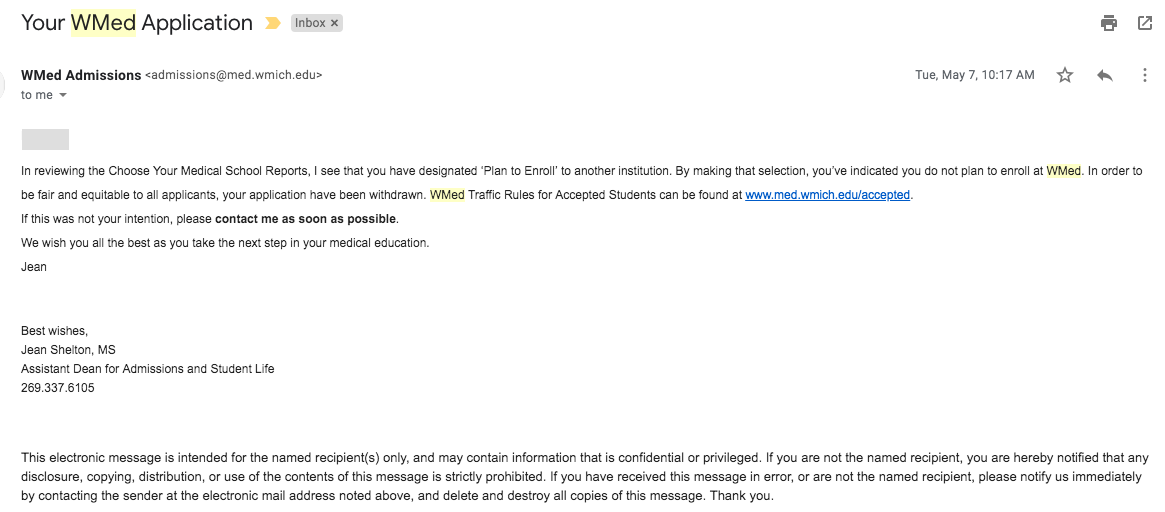This screenshot has height=512, width=1165.
Task: Select the admissions@med.wmich.edu sender address
Action: click(234, 75)
